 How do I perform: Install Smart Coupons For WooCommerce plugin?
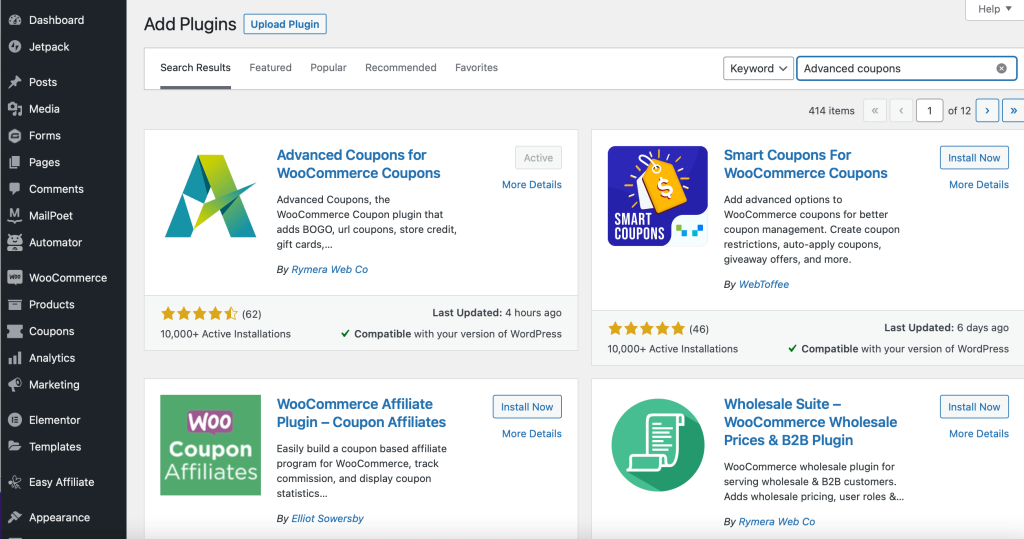pos(974,158)
